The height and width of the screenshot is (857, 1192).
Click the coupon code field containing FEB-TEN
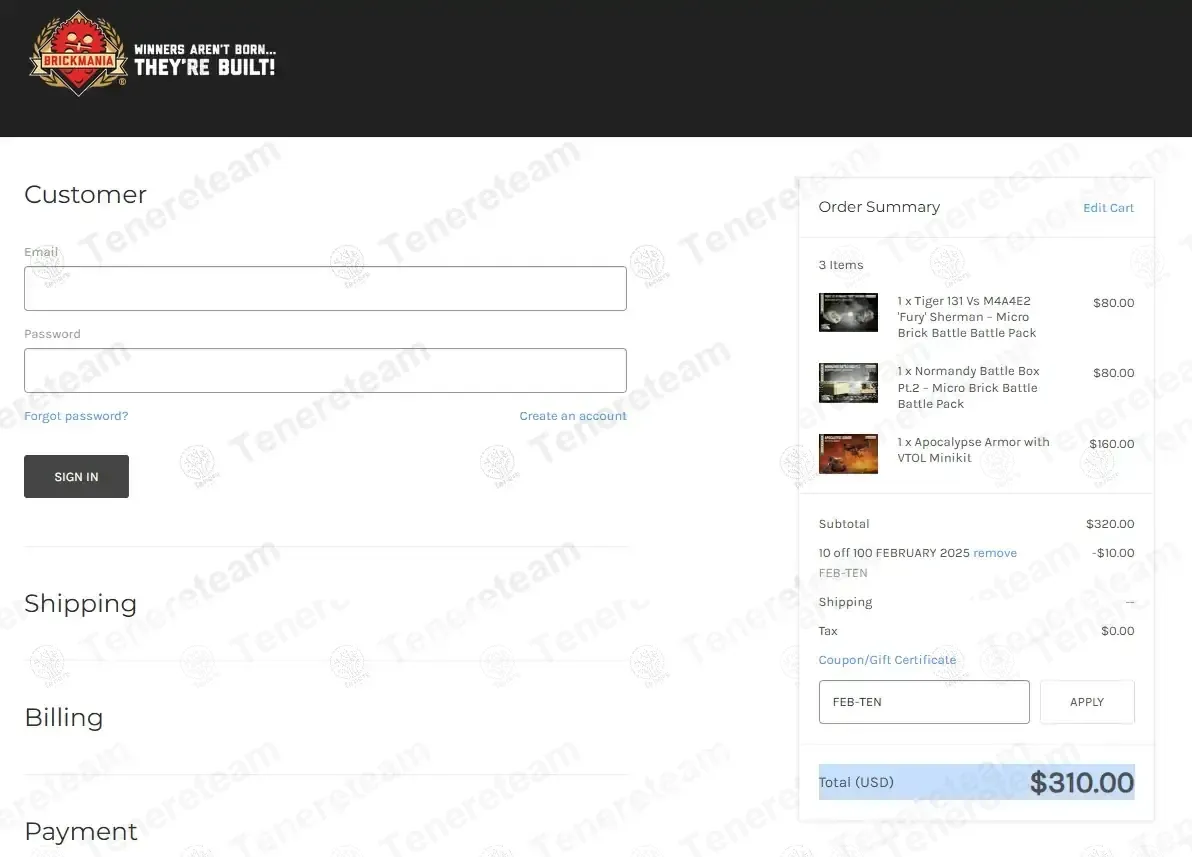[924, 702]
